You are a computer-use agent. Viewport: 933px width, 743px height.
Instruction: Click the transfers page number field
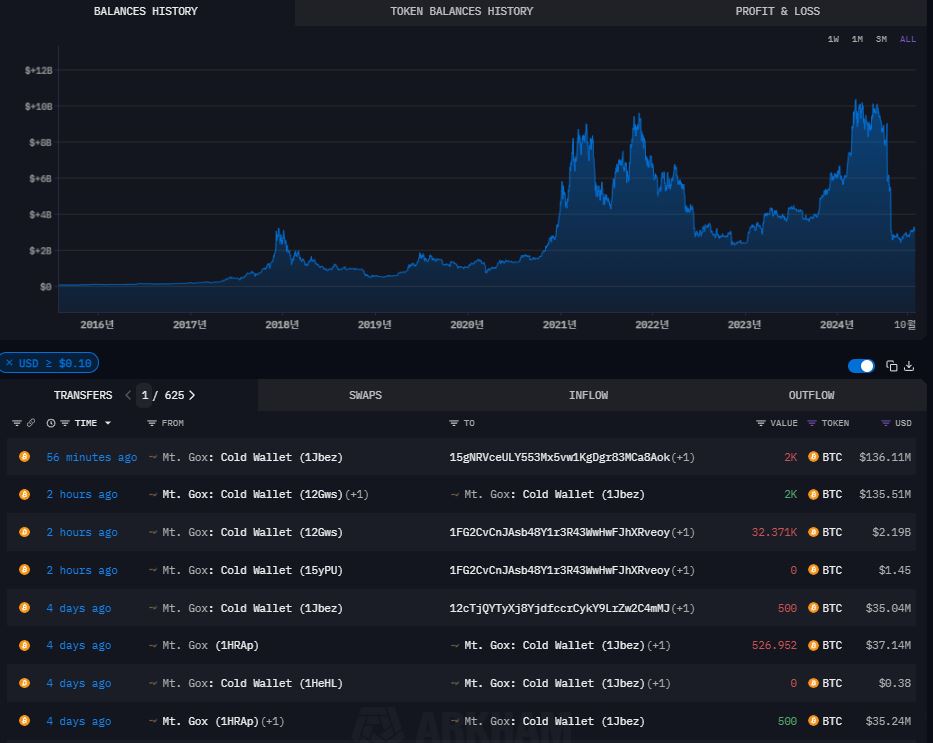pyautogui.click(x=145, y=395)
